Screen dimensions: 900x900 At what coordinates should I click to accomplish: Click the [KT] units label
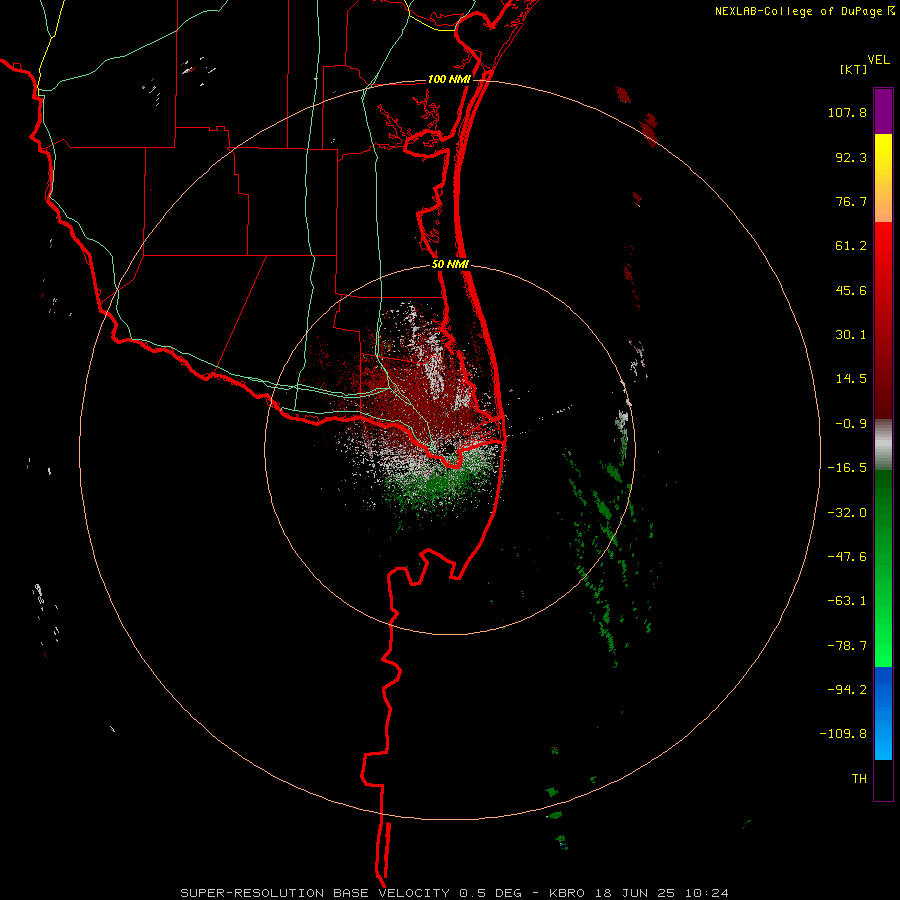(854, 69)
